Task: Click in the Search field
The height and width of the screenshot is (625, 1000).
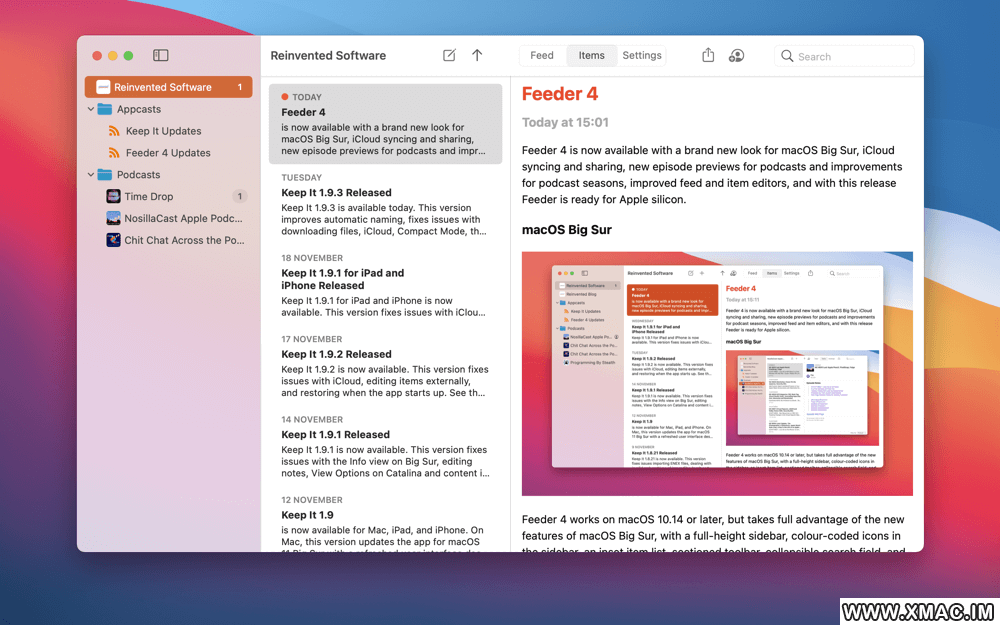Action: [850, 57]
